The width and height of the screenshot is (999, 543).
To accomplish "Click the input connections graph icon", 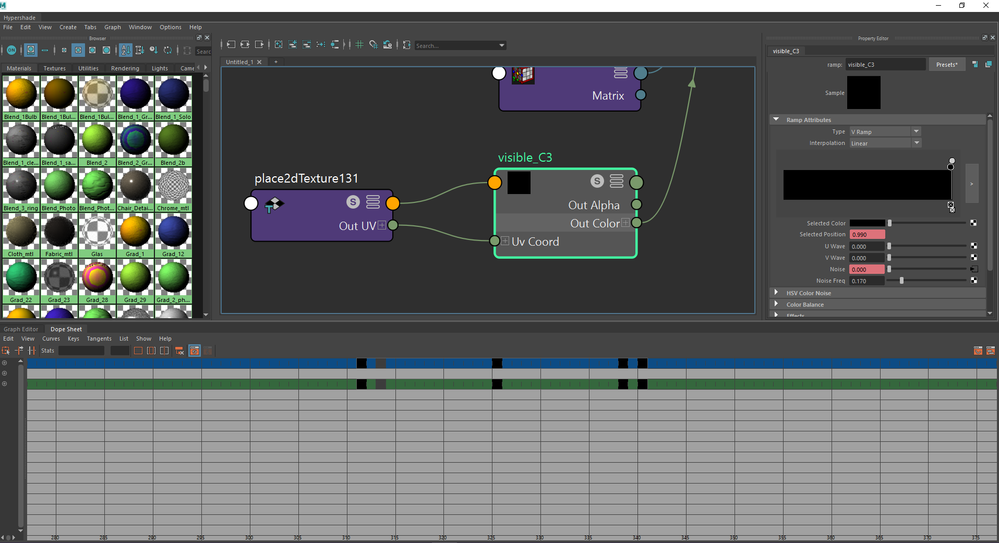I will [x=231, y=45].
